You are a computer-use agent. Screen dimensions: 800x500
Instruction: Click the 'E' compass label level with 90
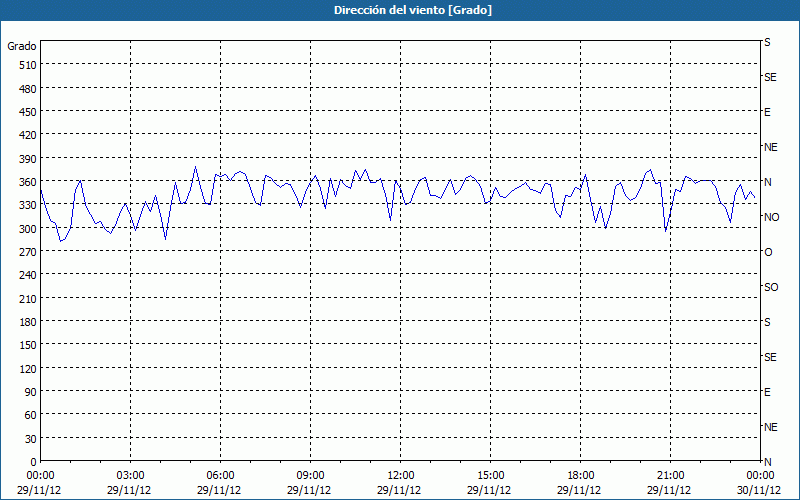pyautogui.click(x=767, y=392)
